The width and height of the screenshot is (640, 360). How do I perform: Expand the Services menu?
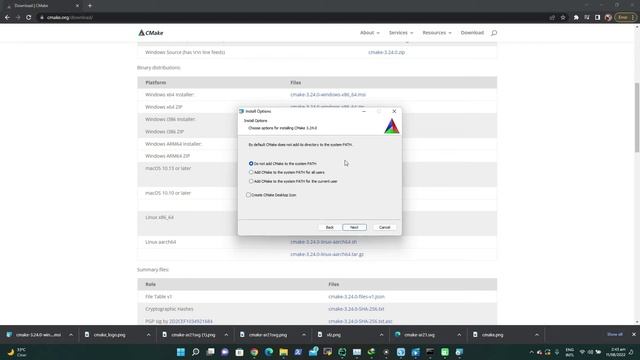pos(401,33)
